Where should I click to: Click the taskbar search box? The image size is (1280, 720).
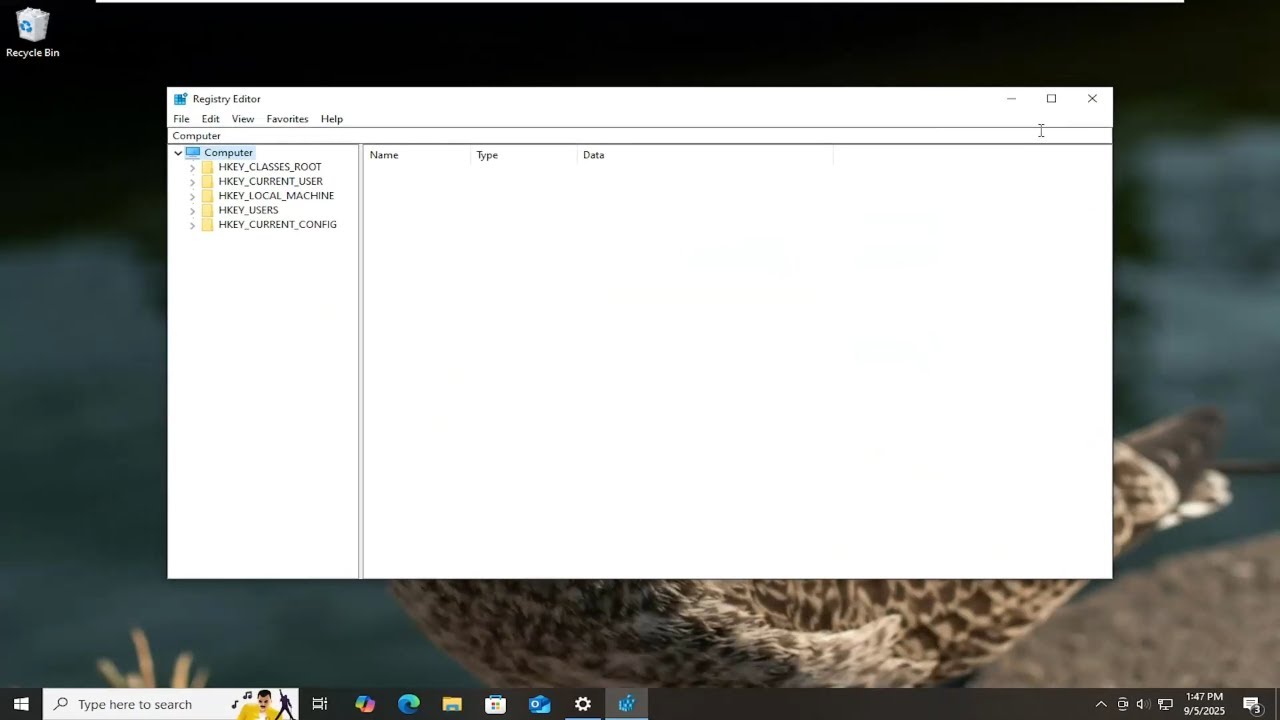pos(170,704)
